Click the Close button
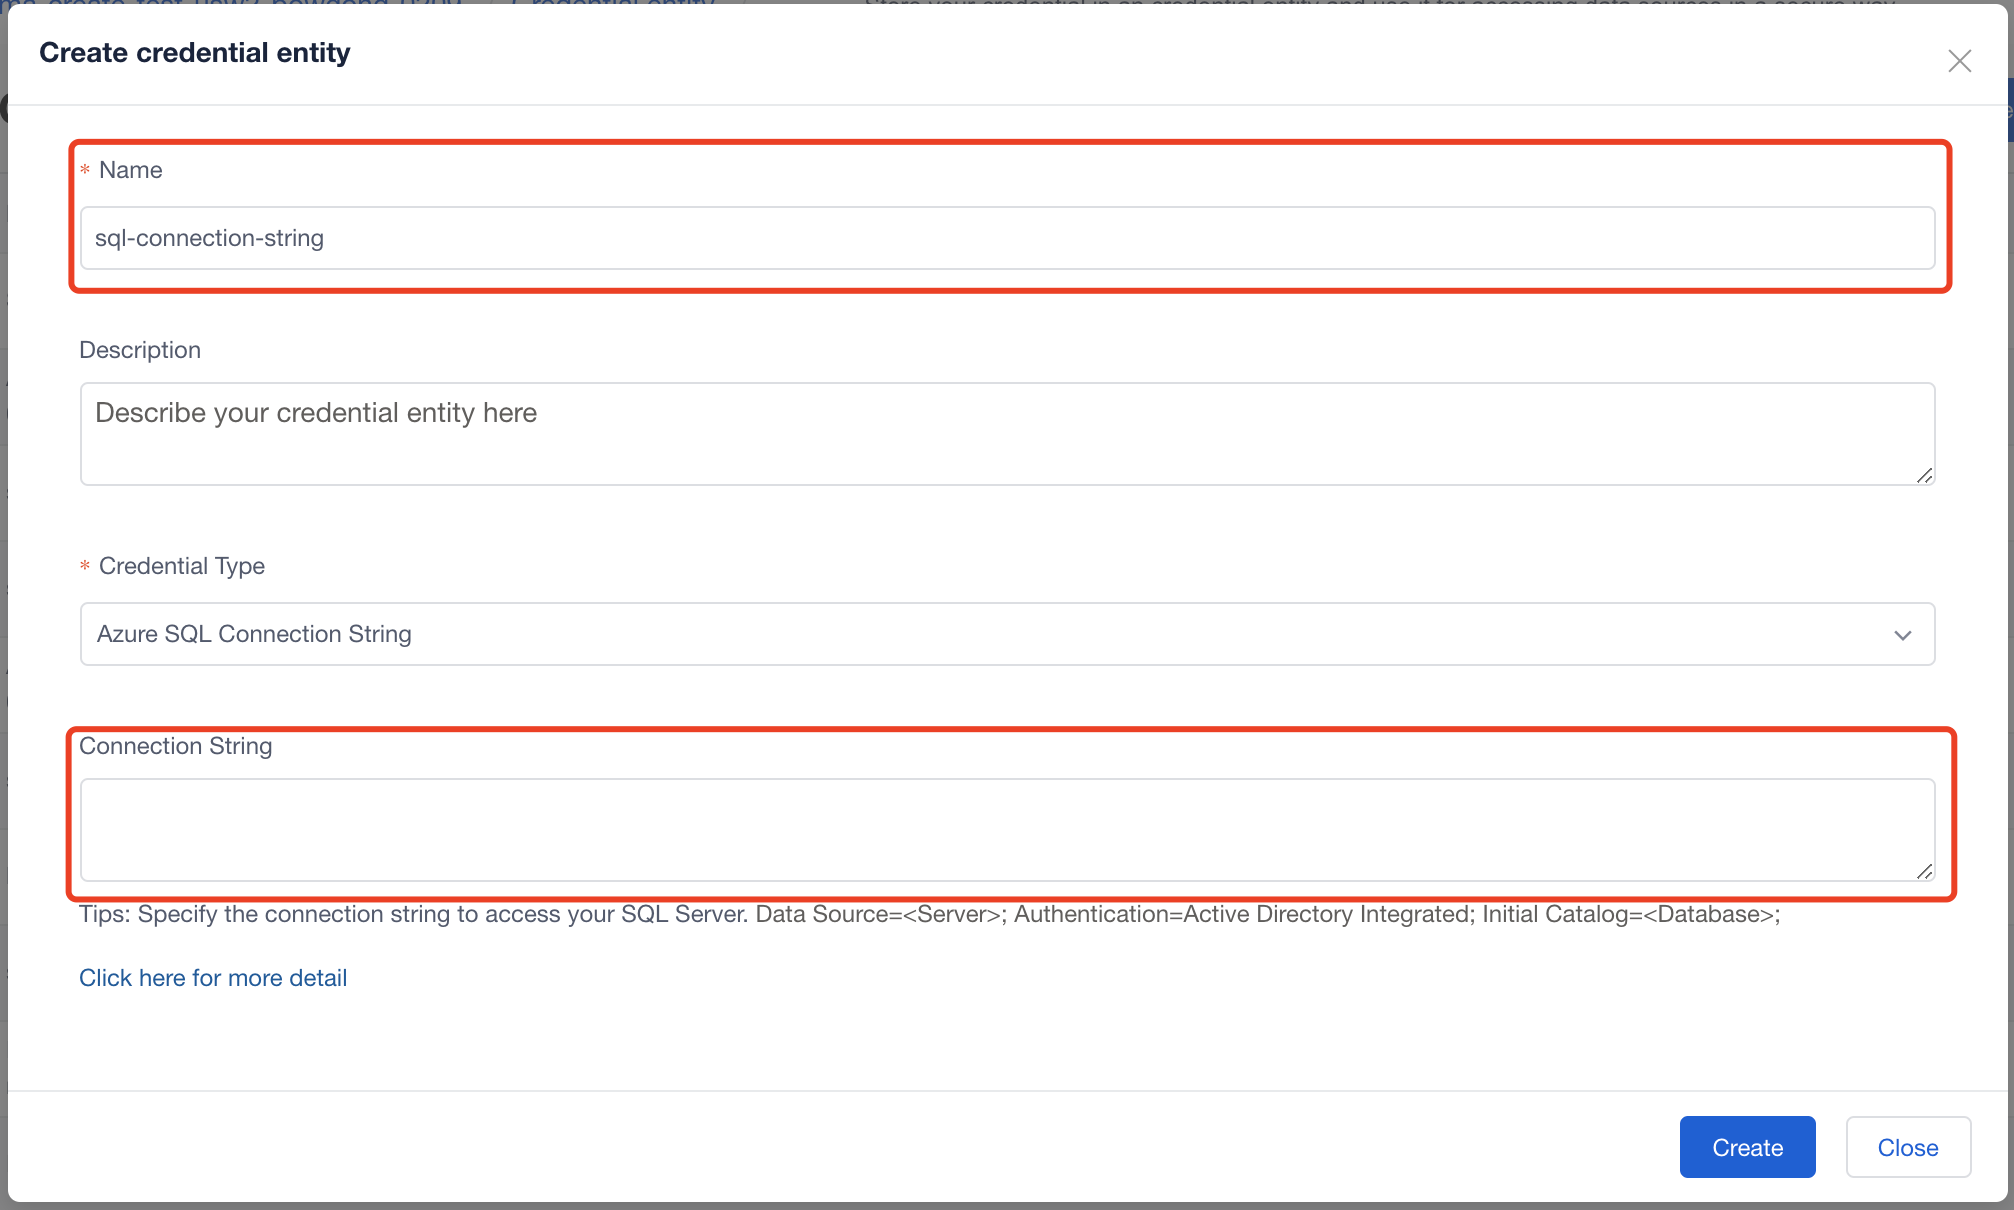The width and height of the screenshot is (2014, 1210). 1906,1147
